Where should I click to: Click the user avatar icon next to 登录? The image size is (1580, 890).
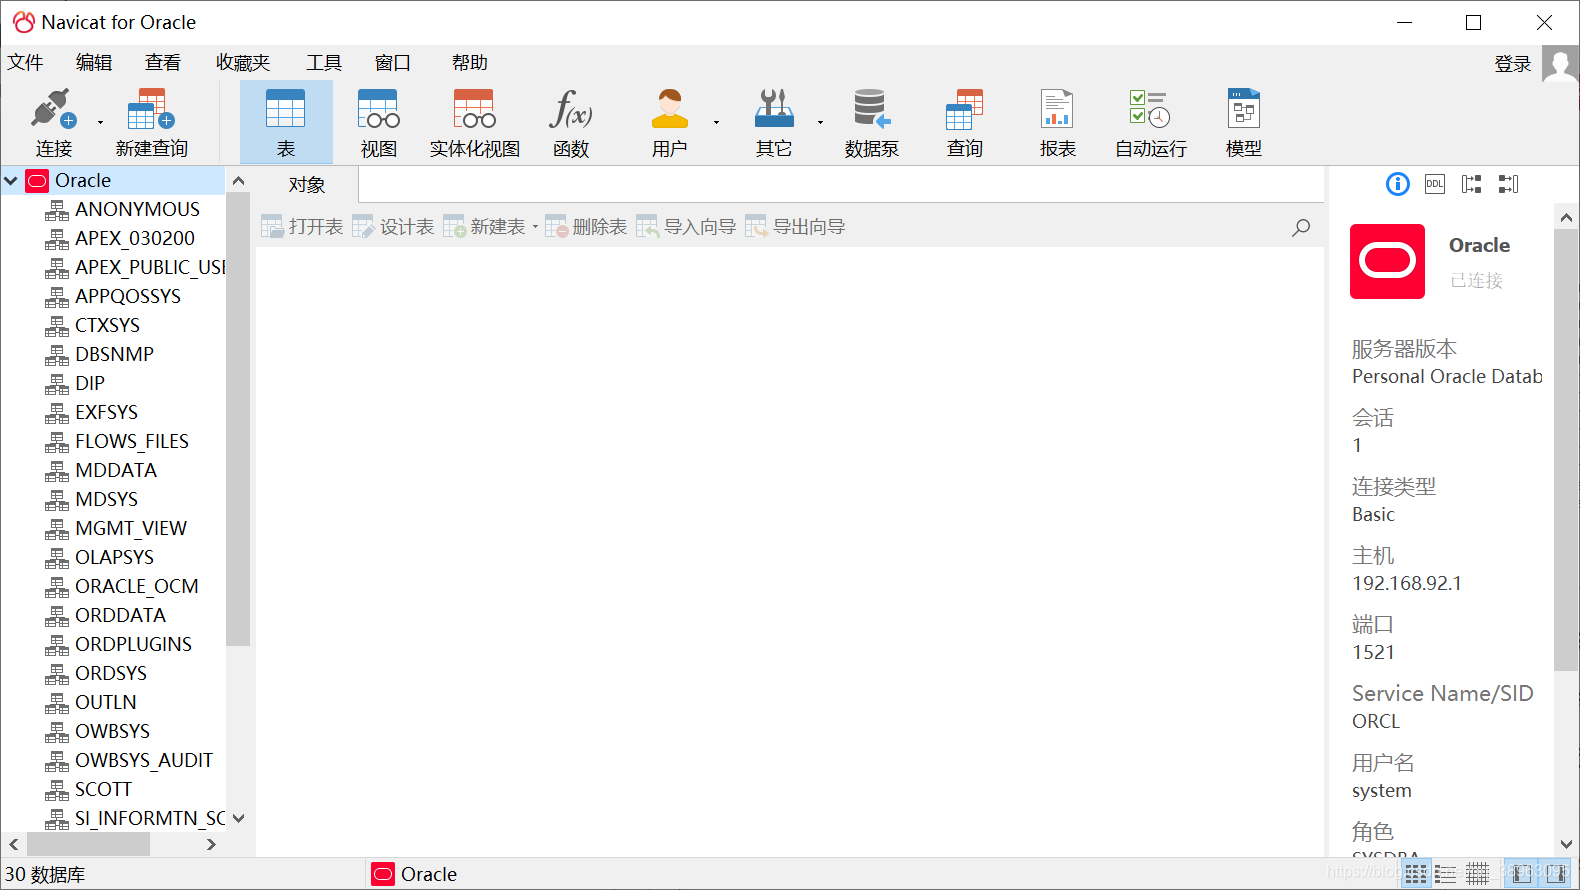1560,65
